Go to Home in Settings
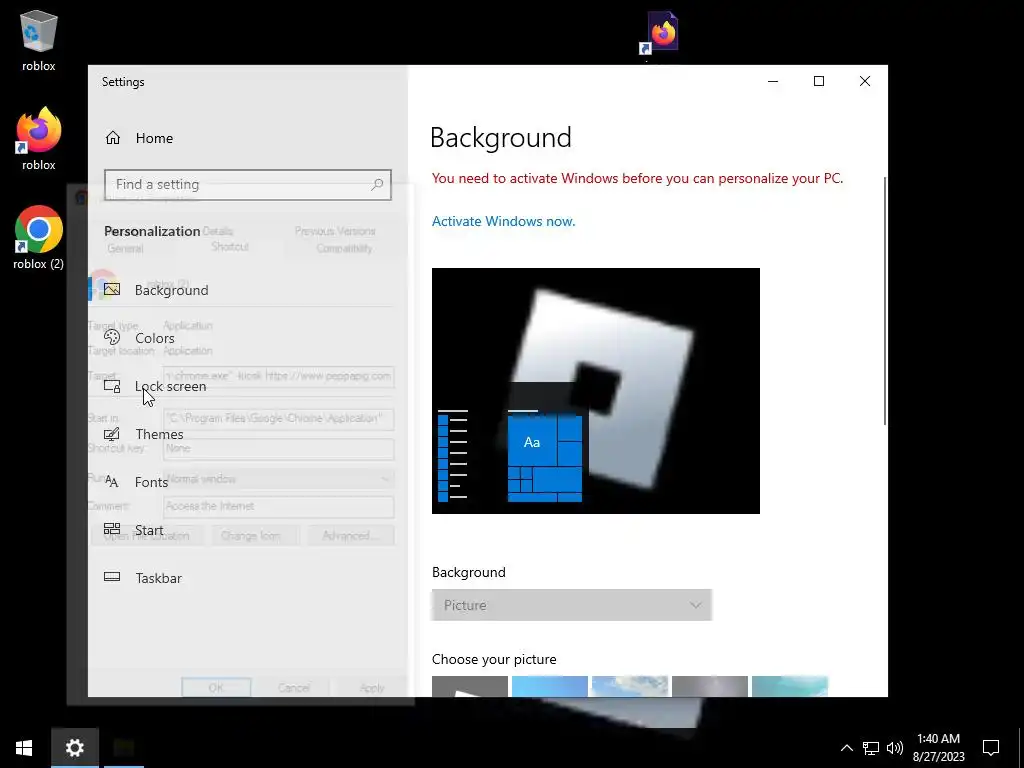The width and height of the screenshot is (1024, 768). [154, 138]
